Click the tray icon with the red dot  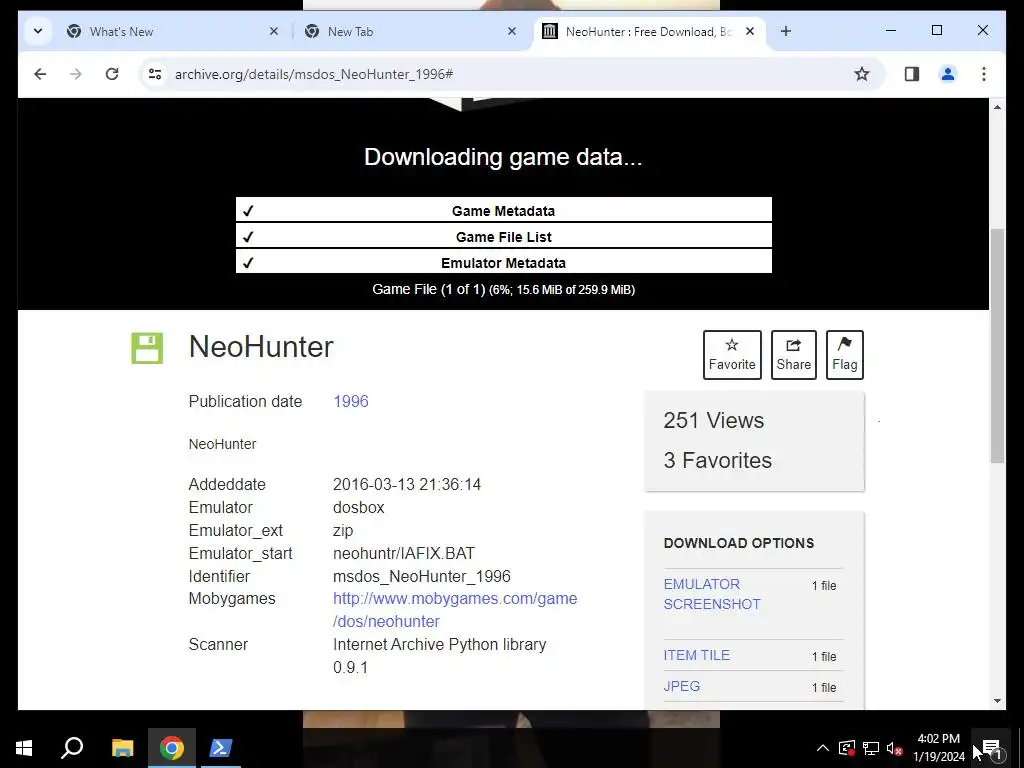pyautogui.click(x=846, y=748)
